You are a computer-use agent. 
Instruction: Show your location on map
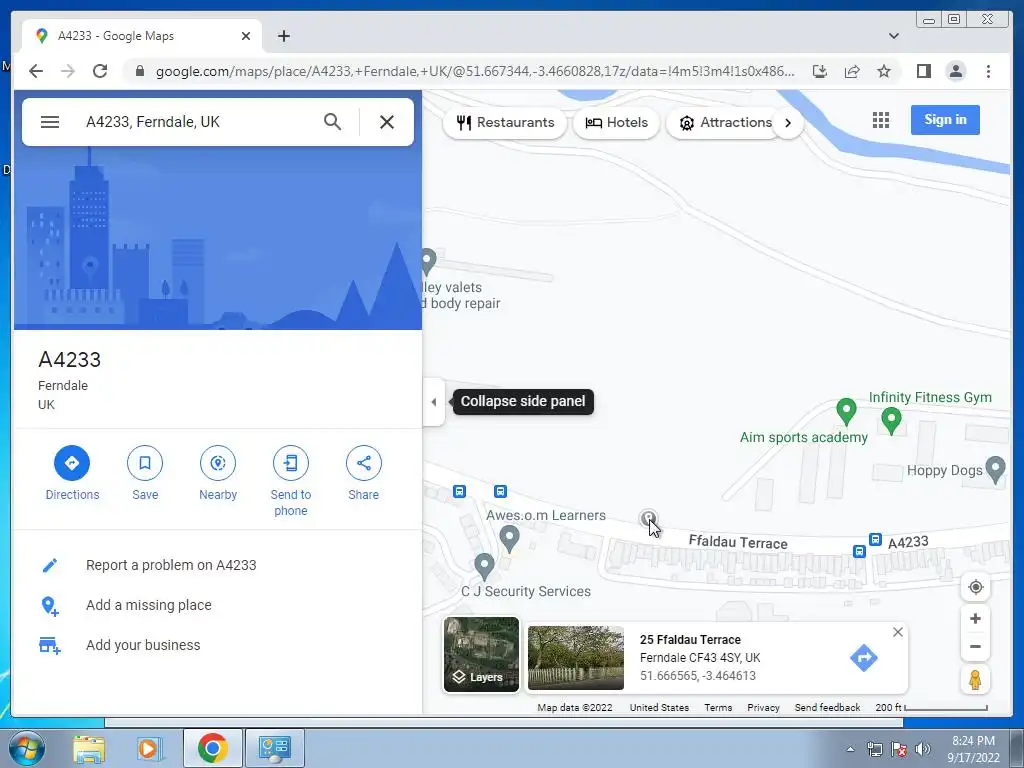pyautogui.click(x=975, y=587)
